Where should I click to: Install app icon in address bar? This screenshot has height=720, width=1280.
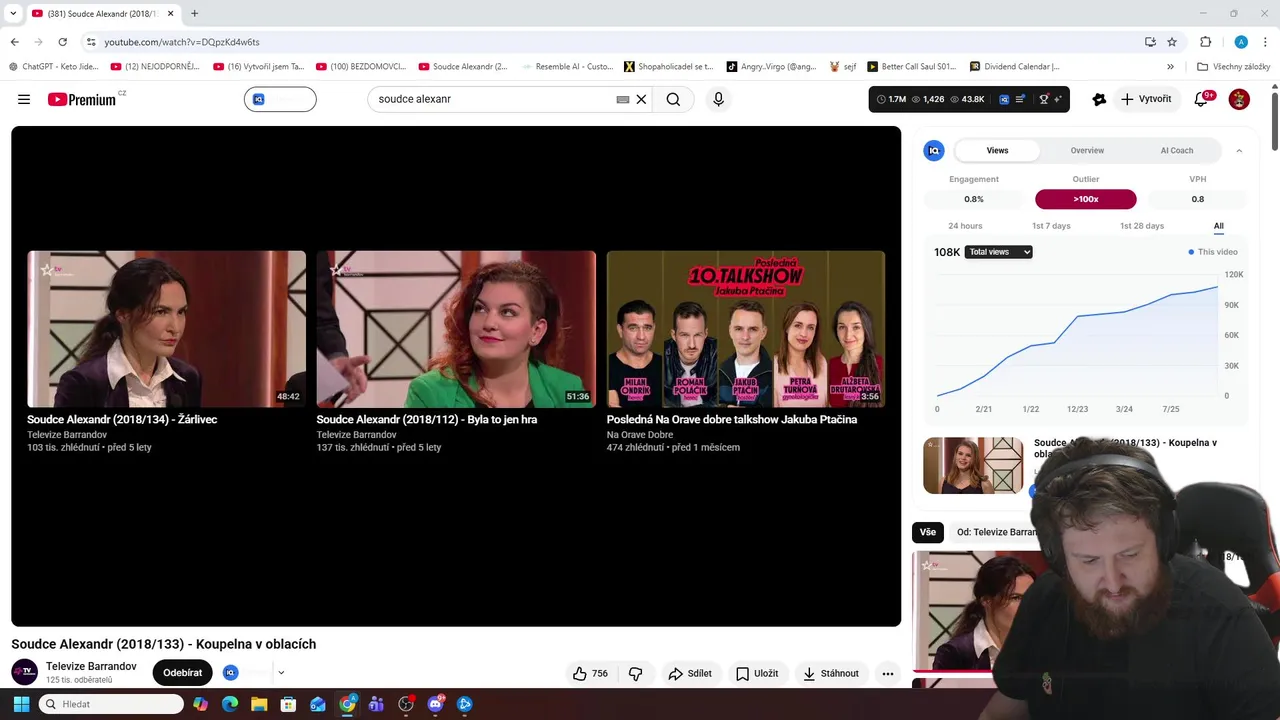click(x=1150, y=42)
